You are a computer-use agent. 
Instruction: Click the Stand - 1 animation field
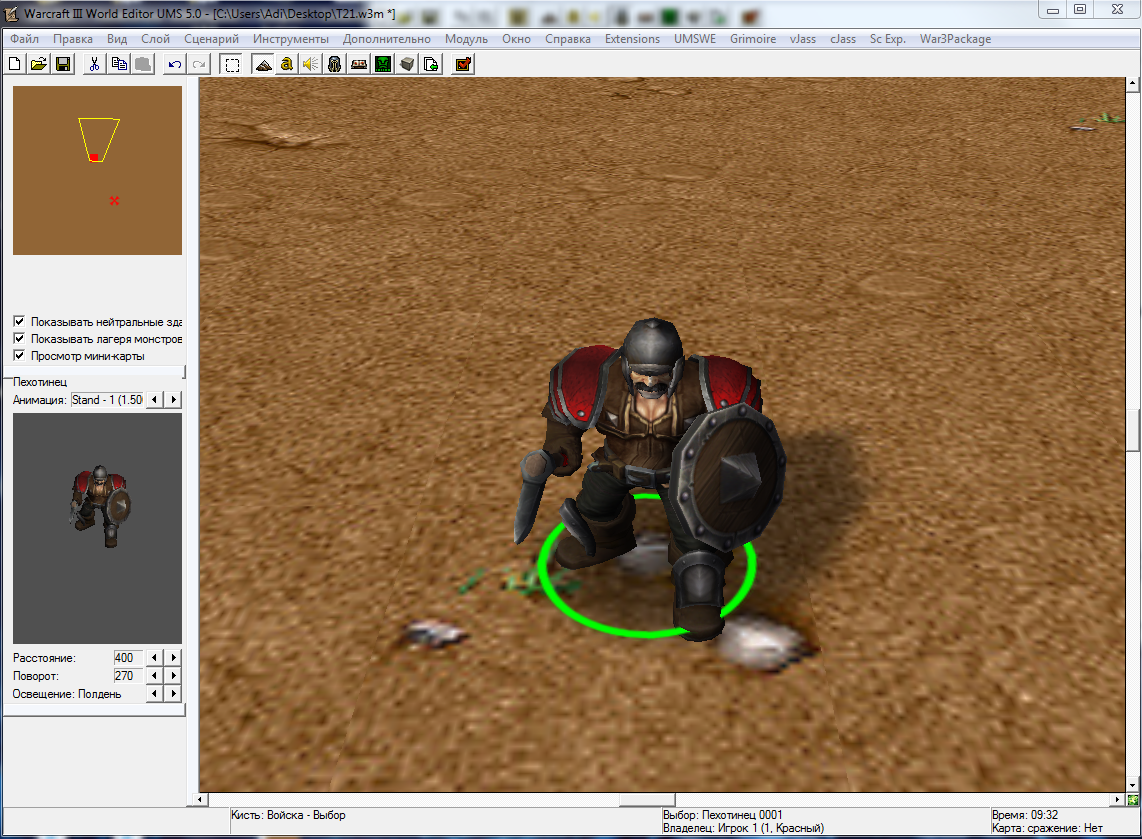pyautogui.click(x=106, y=400)
